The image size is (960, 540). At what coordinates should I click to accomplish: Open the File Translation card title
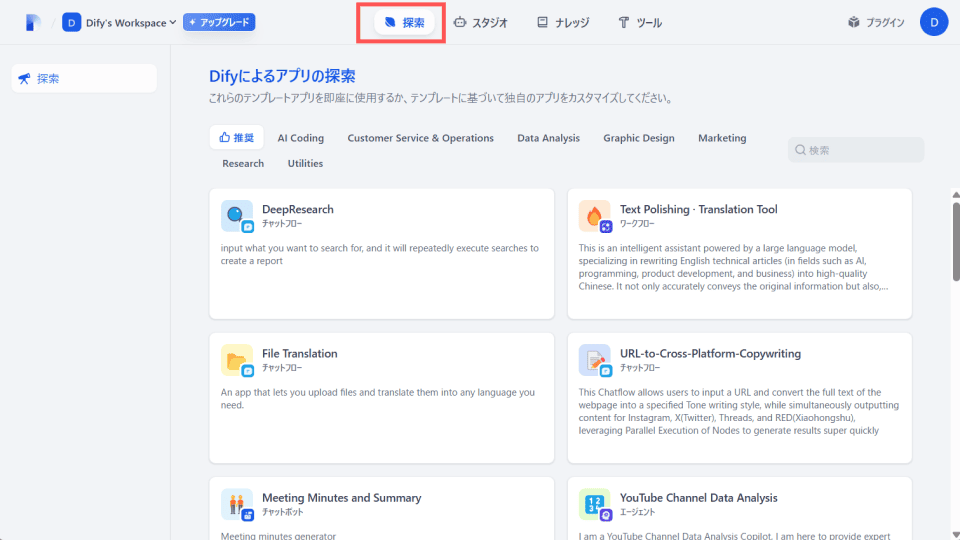[x=299, y=353]
